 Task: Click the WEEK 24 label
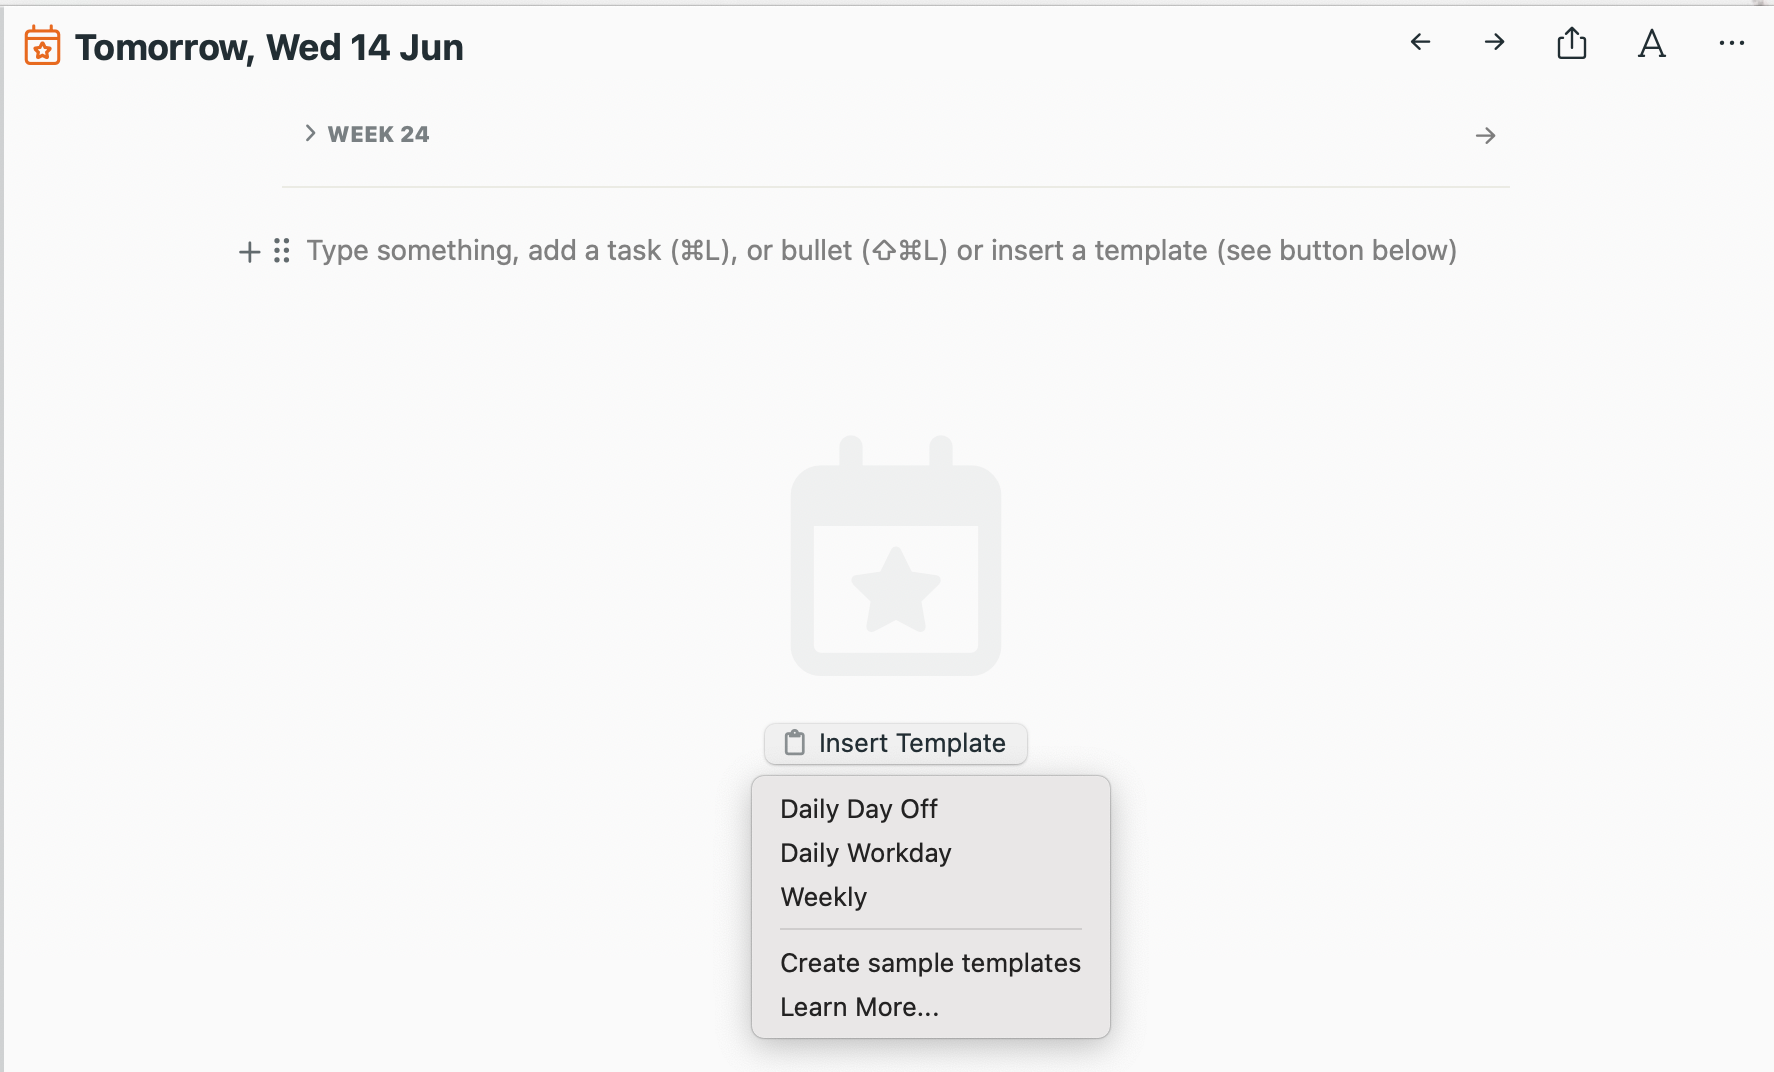tap(378, 134)
